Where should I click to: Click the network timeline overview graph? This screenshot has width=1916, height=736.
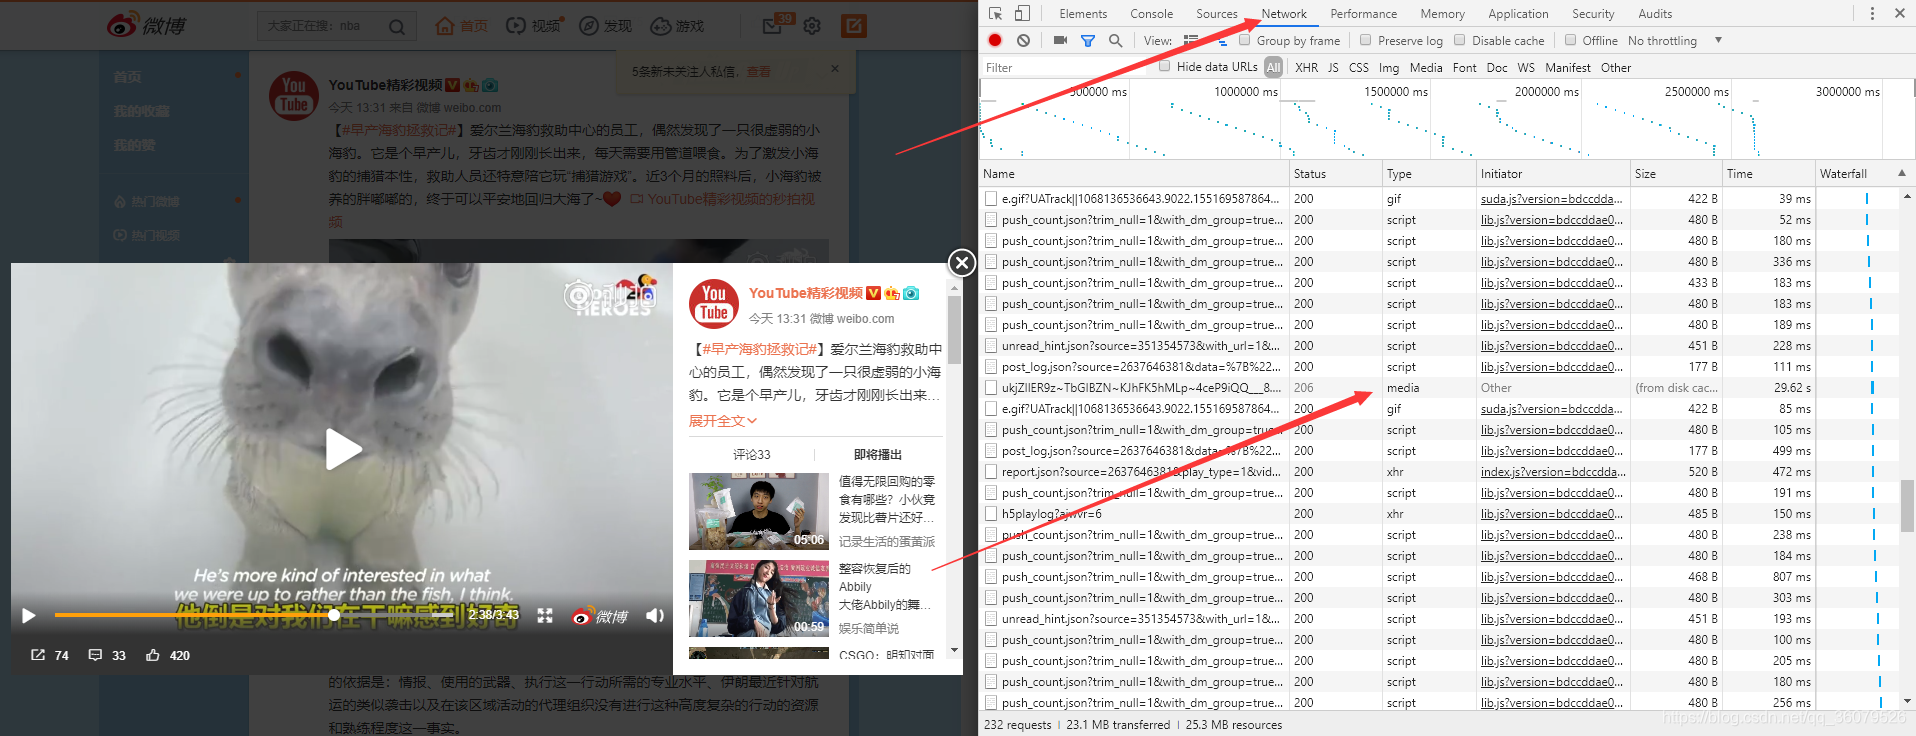(x=1446, y=119)
